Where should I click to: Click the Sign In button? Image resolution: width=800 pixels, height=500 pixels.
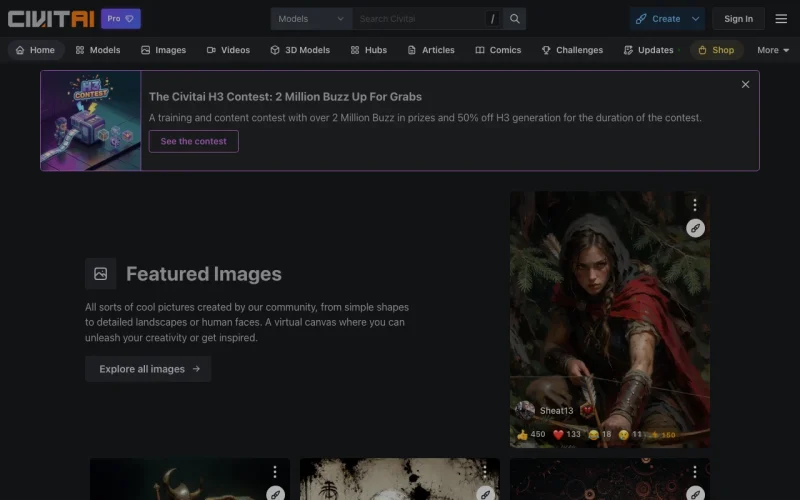738,19
